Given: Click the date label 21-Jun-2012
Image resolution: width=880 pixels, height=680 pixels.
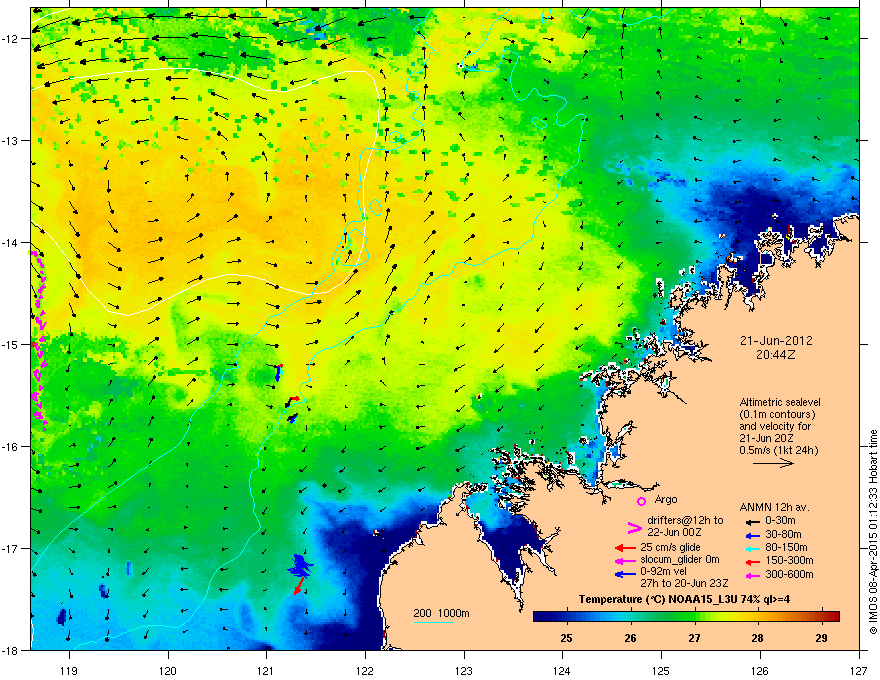Looking at the screenshot, I should click(x=776, y=341).
